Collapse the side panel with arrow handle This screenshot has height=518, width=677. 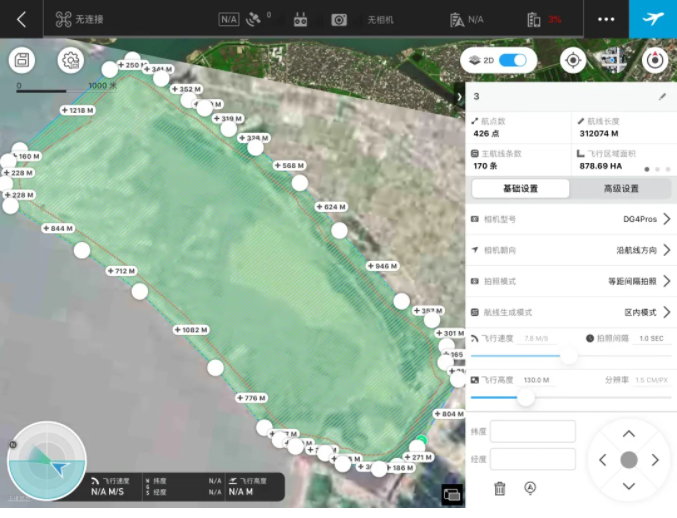click(459, 96)
